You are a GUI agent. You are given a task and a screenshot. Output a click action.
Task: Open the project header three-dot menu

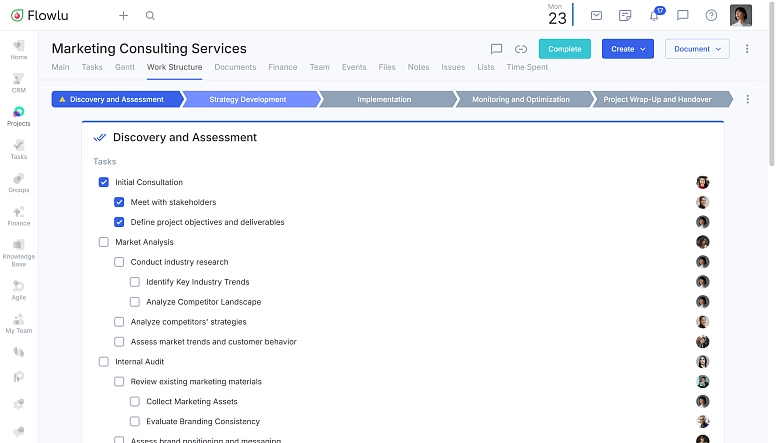pos(747,49)
